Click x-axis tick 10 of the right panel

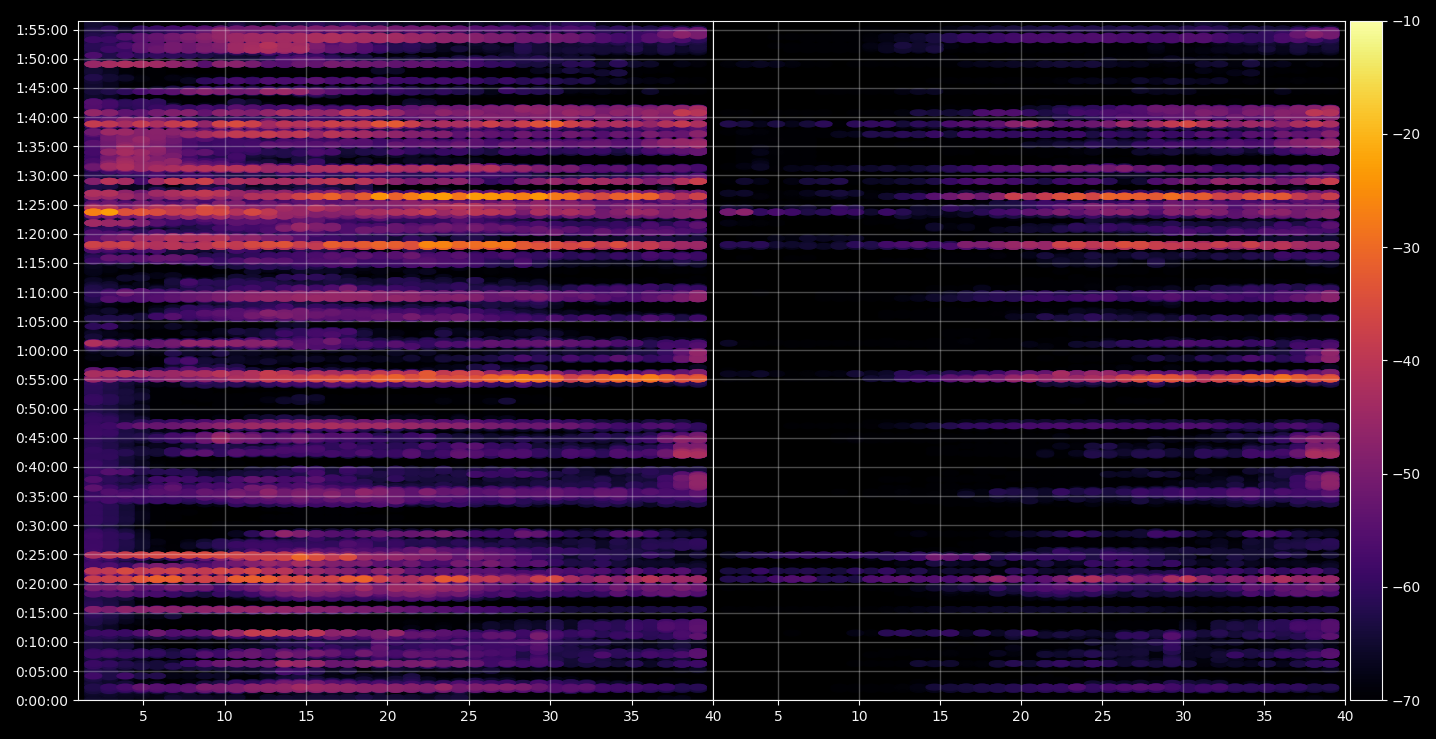coord(858,716)
